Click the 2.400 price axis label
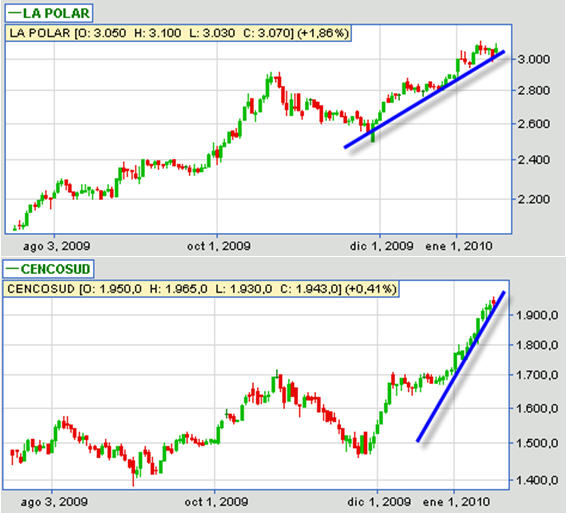Screen dimensions: 567x514 533,160
